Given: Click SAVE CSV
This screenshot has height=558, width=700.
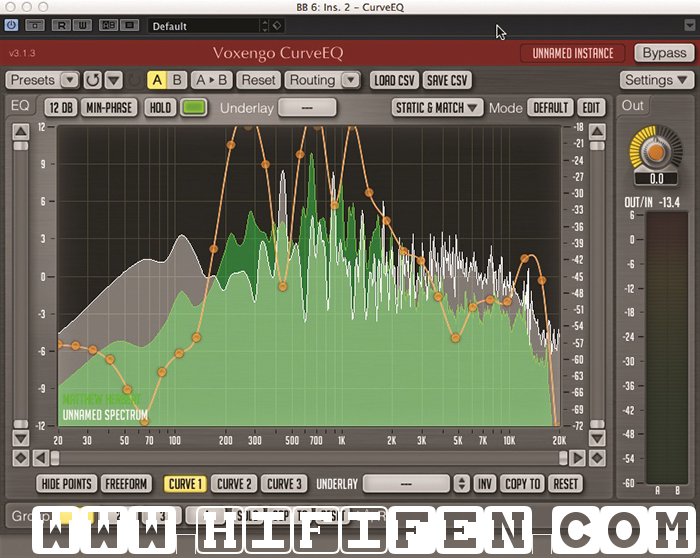Looking at the screenshot, I should coord(447,80).
